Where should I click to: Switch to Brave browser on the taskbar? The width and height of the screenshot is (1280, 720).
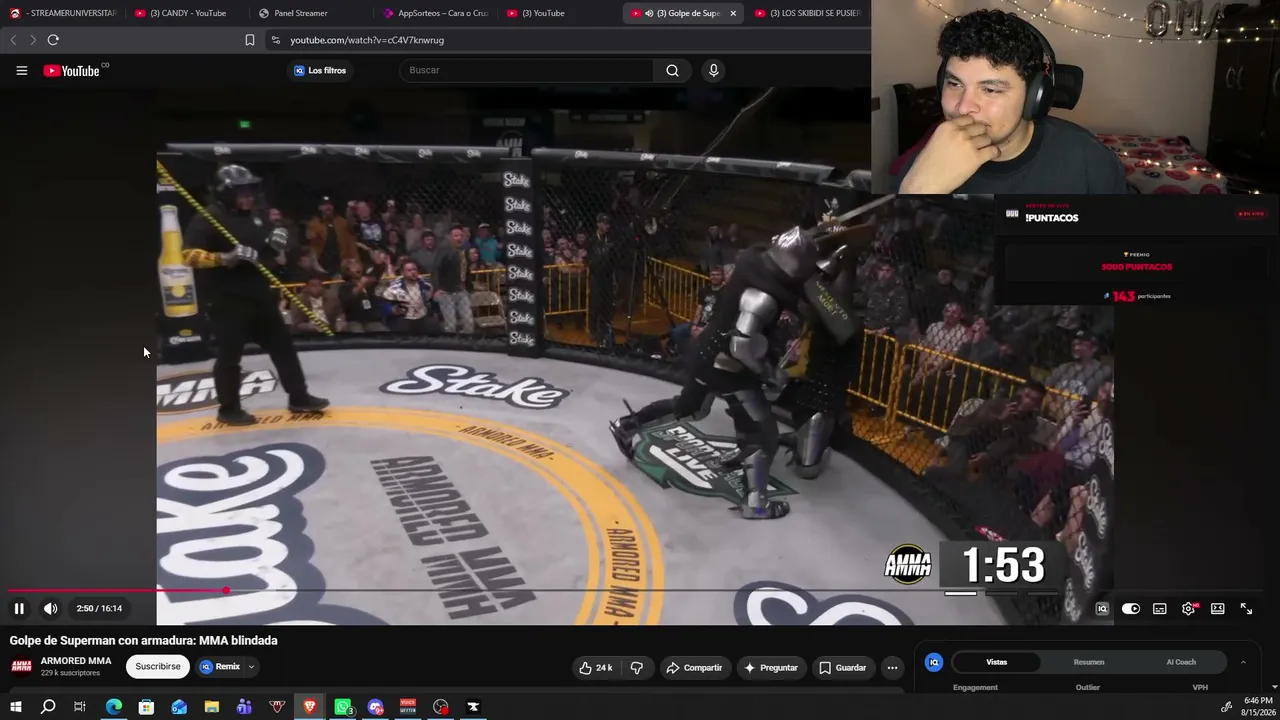point(309,707)
